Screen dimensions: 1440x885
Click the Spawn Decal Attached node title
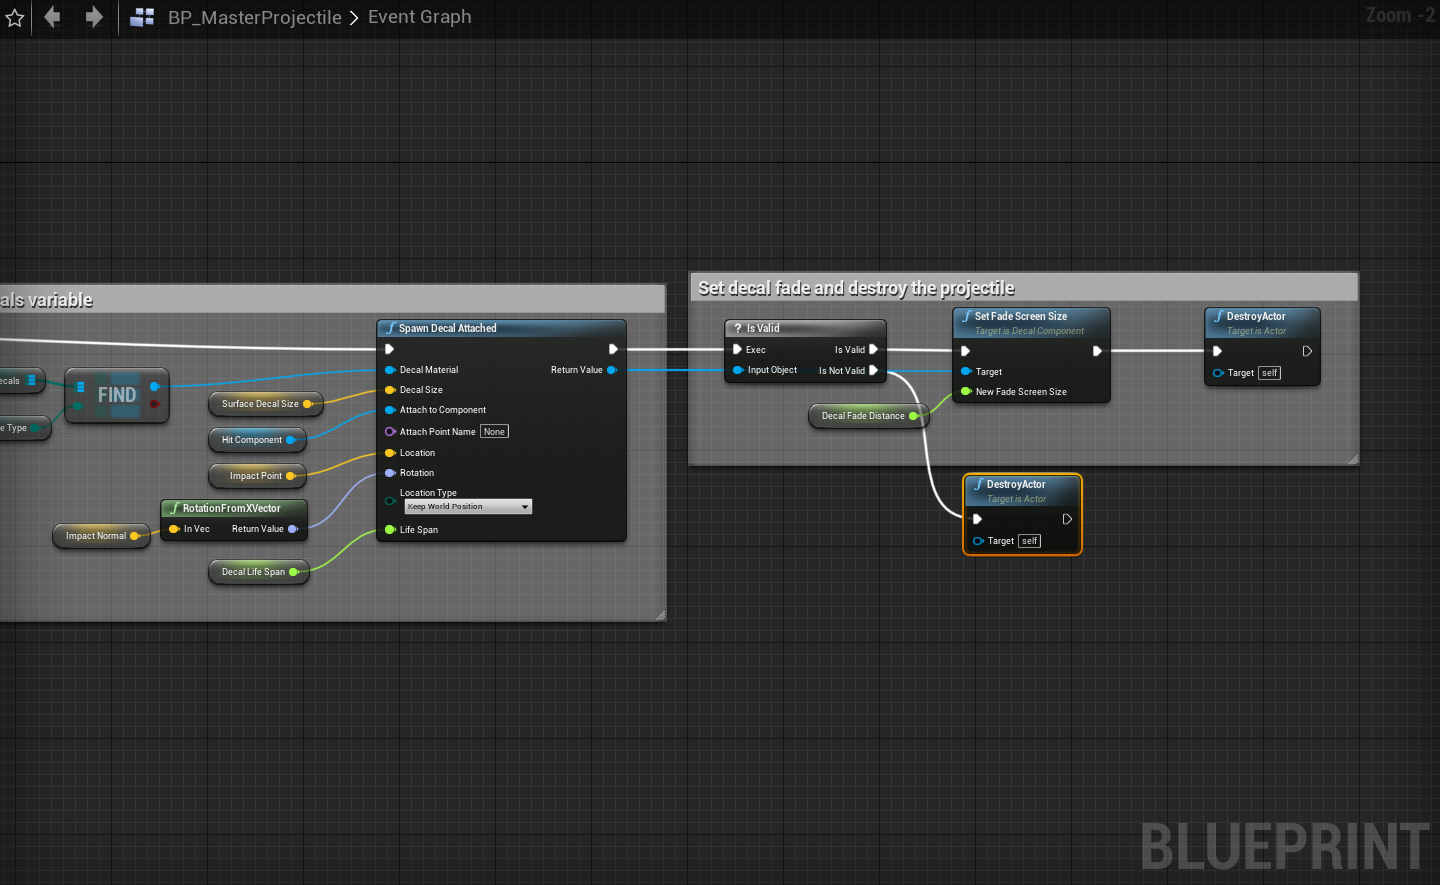[447, 328]
